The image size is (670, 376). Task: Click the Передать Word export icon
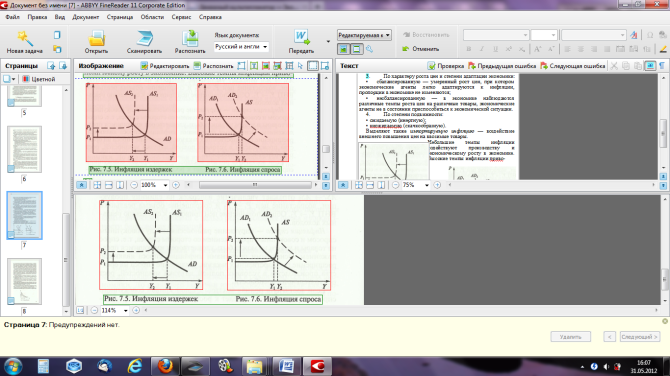[301, 38]
